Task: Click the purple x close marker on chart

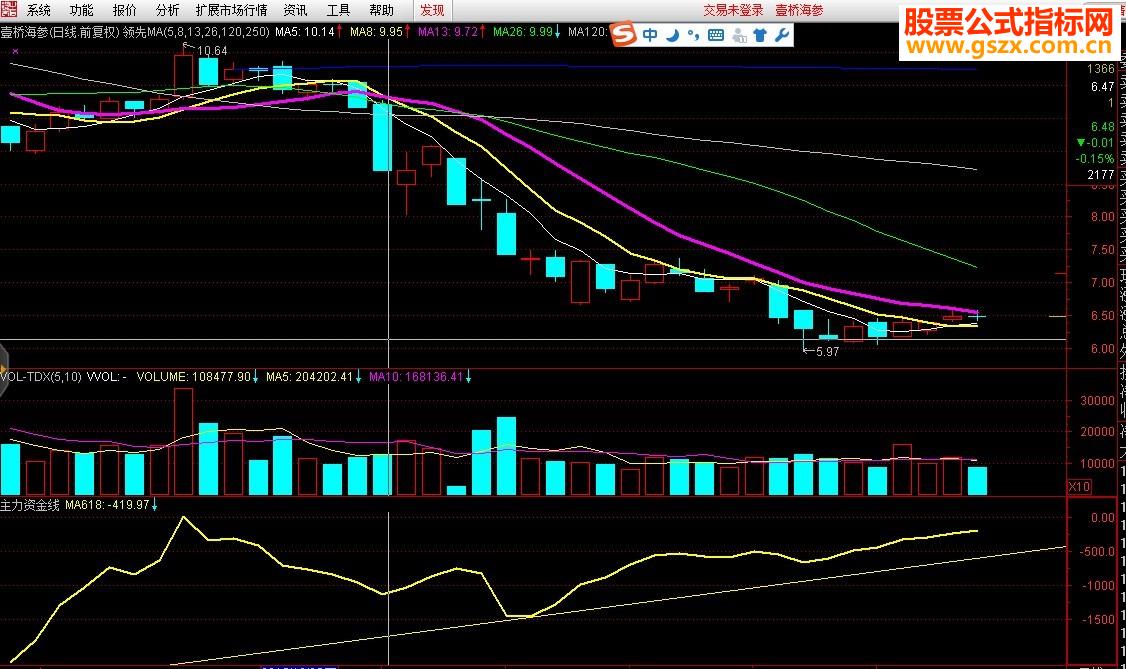Action: point(16,51)
